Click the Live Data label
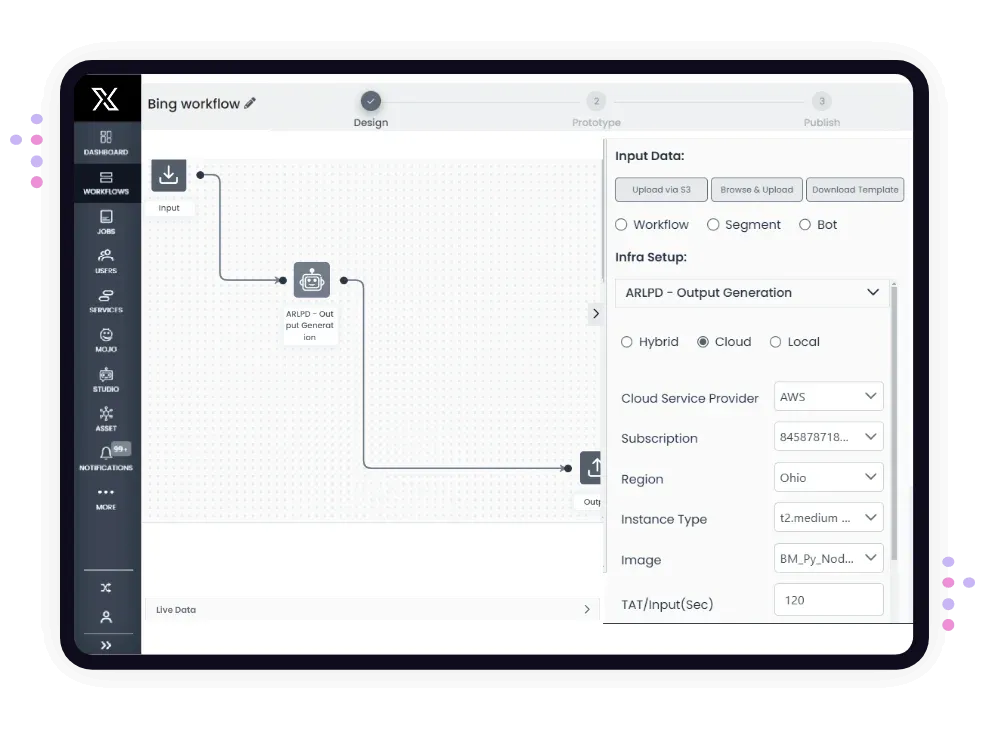 point(176,609)
